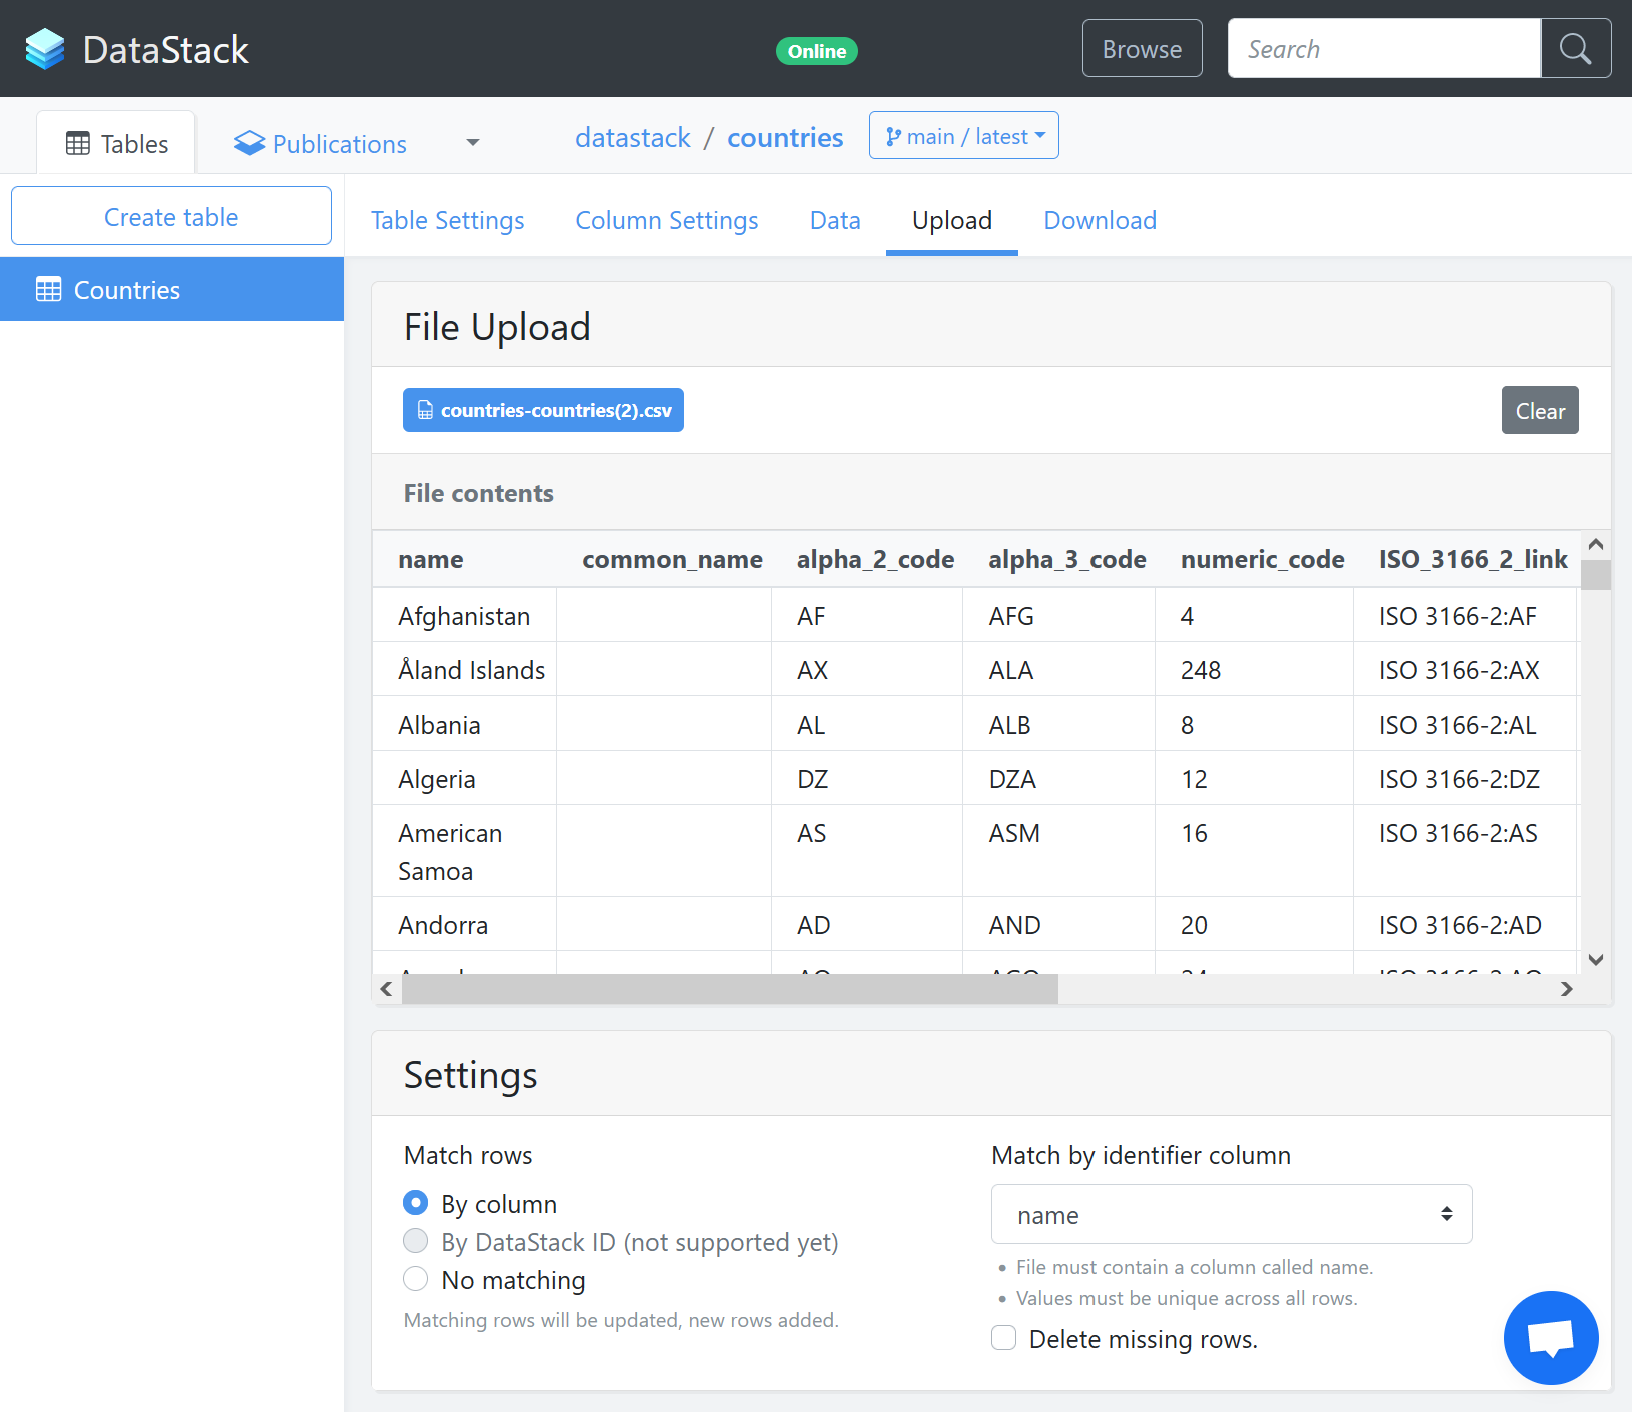
Task: Open the Column Settings tab
Action: point(666,220)
